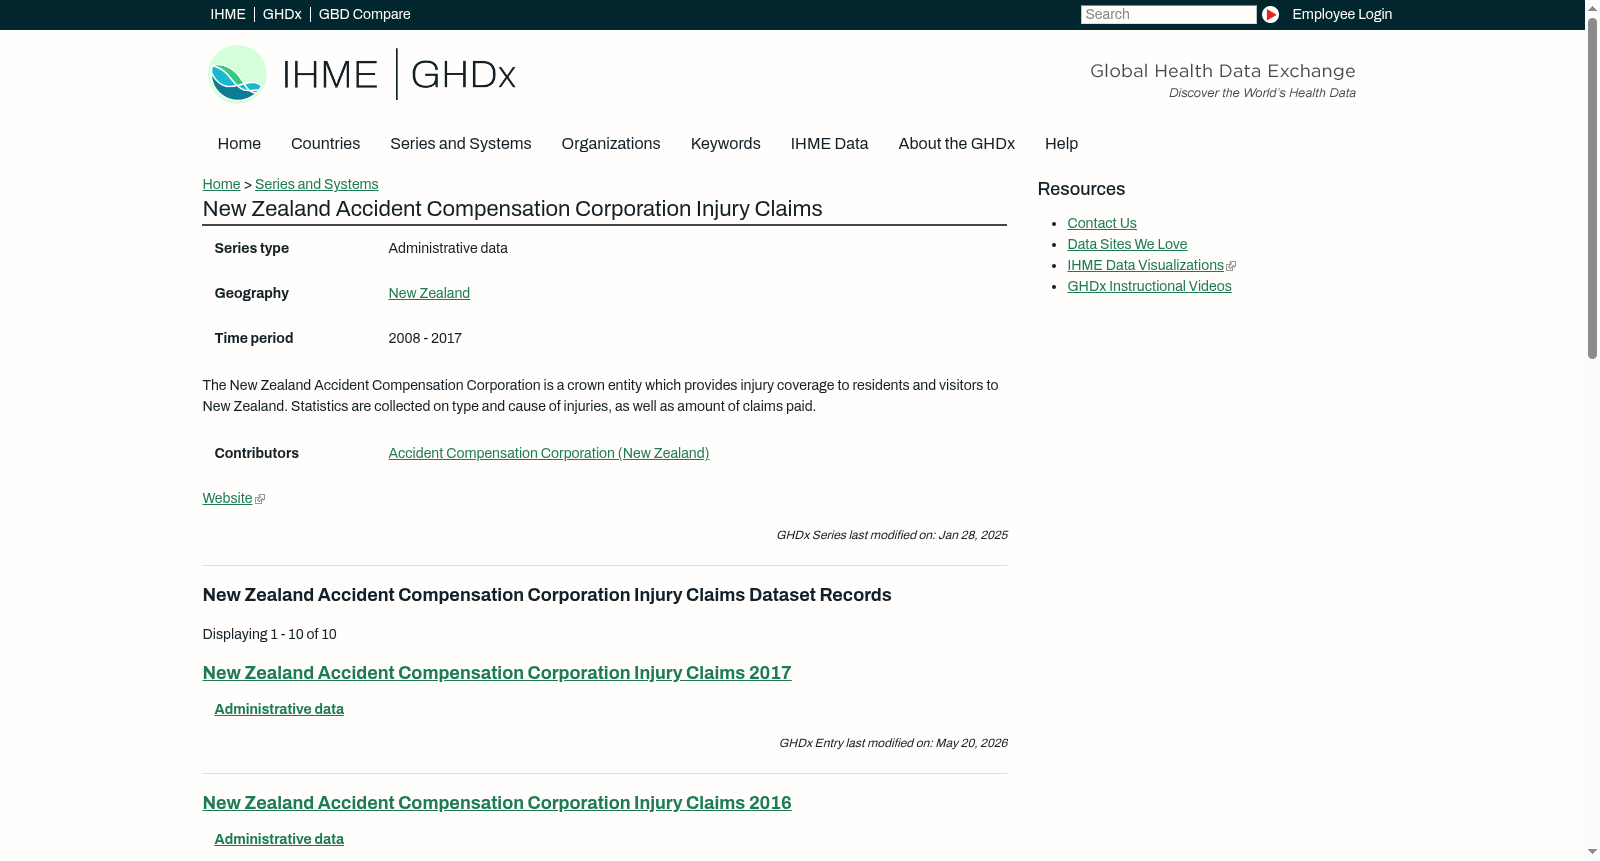1600x861 pixels.
Task: Open Keywords menu item
Action: (x=726, y=144)
